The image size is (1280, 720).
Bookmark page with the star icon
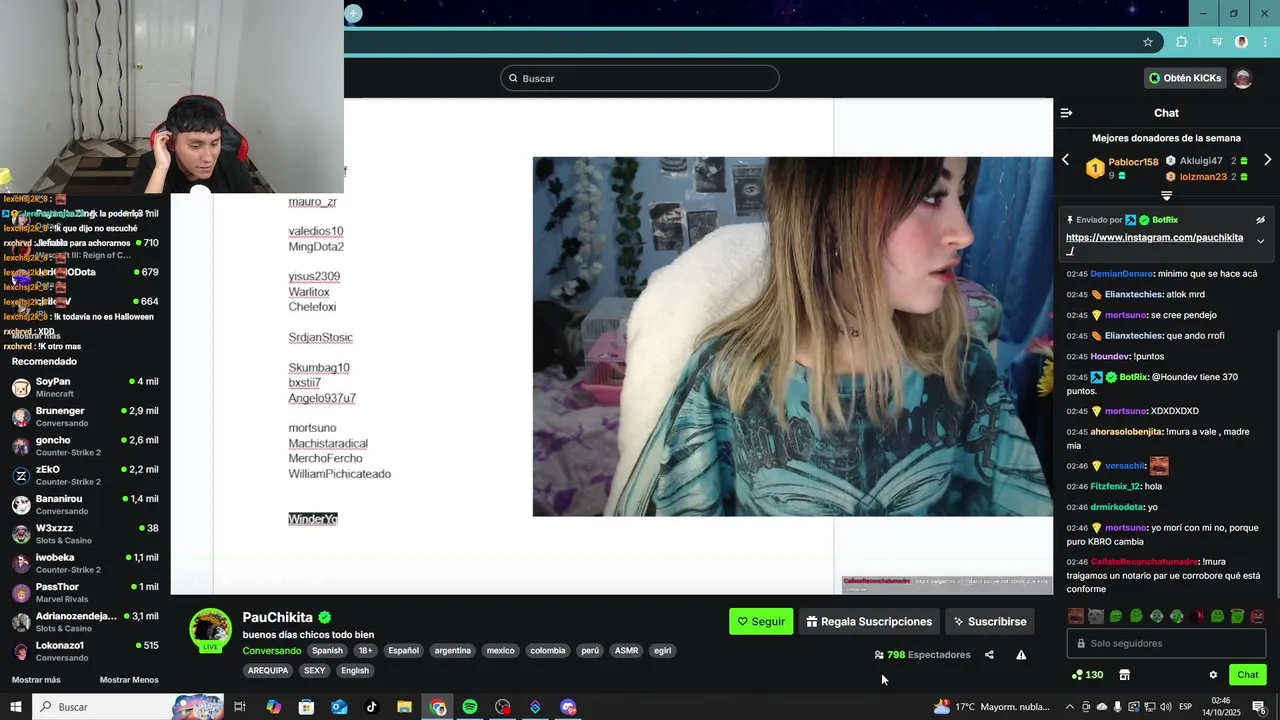point(1148,42)
